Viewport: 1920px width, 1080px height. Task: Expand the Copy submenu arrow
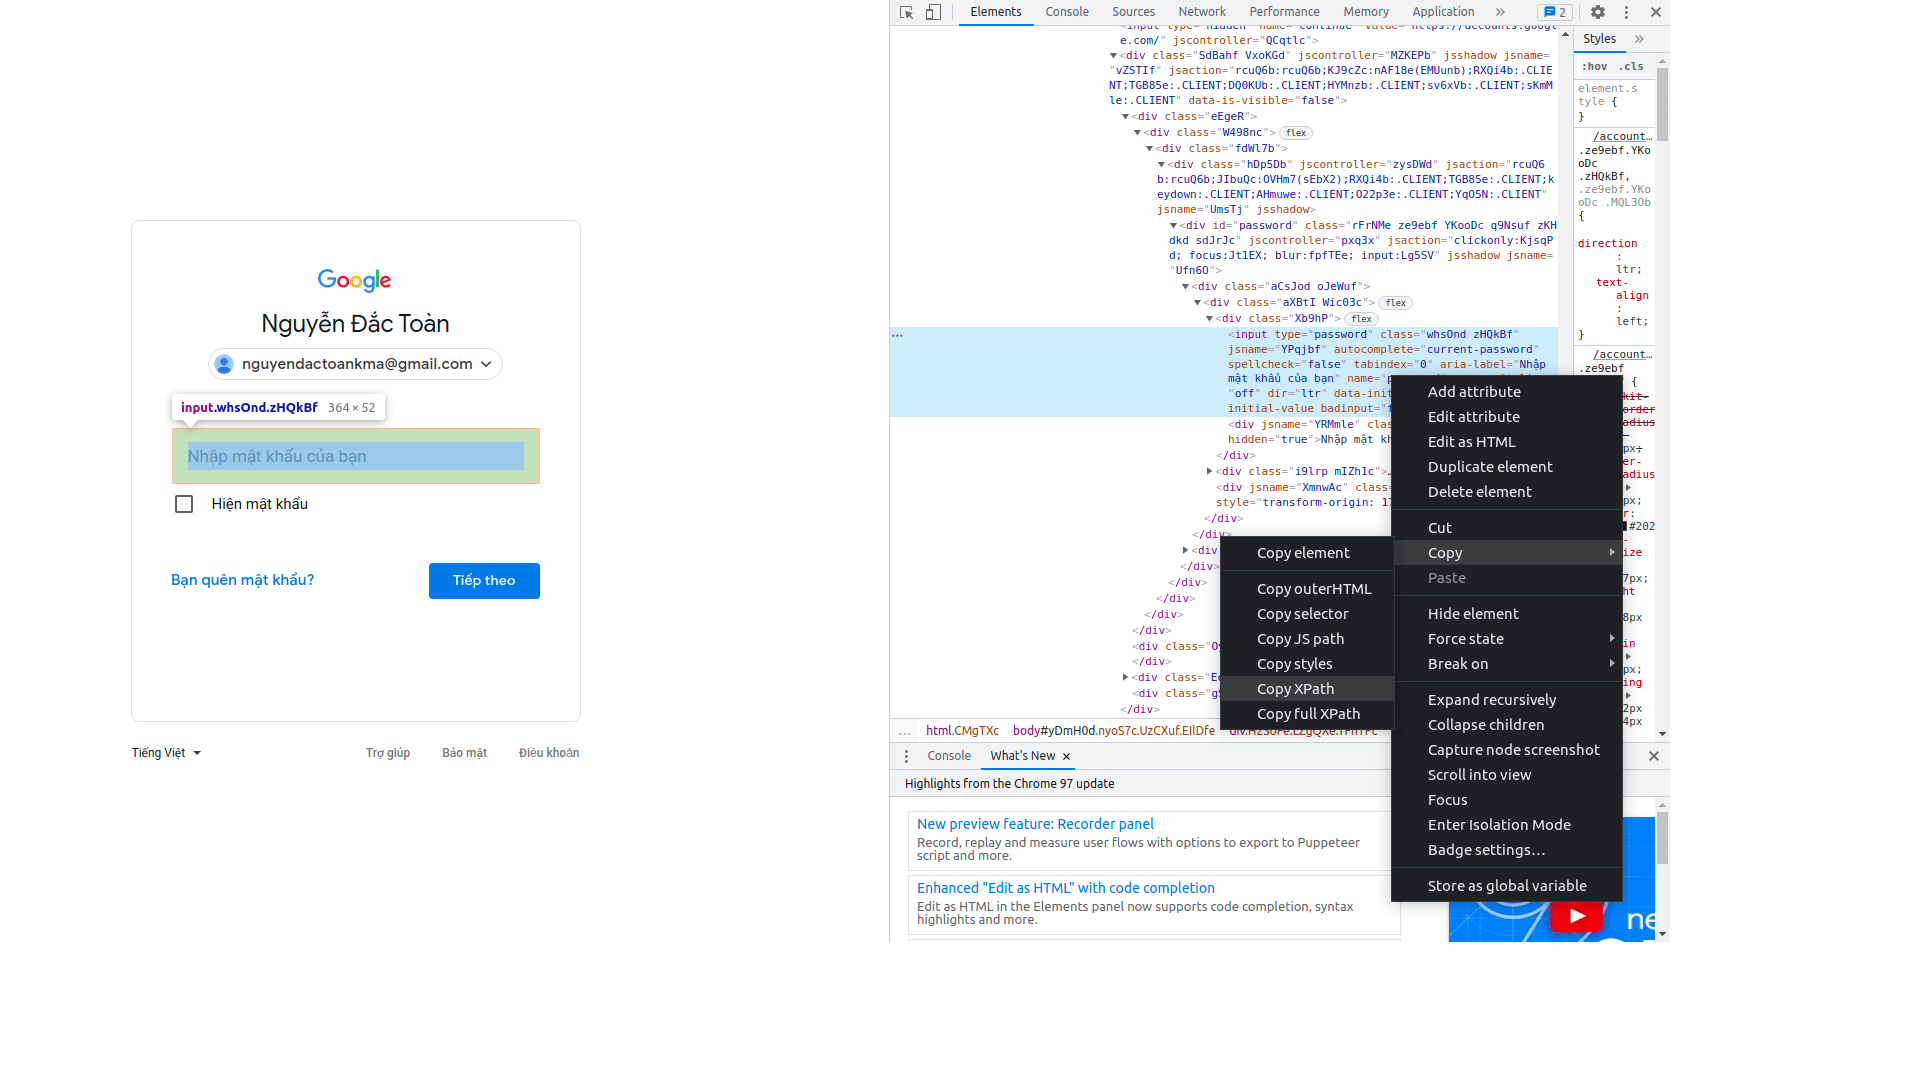1610,552
